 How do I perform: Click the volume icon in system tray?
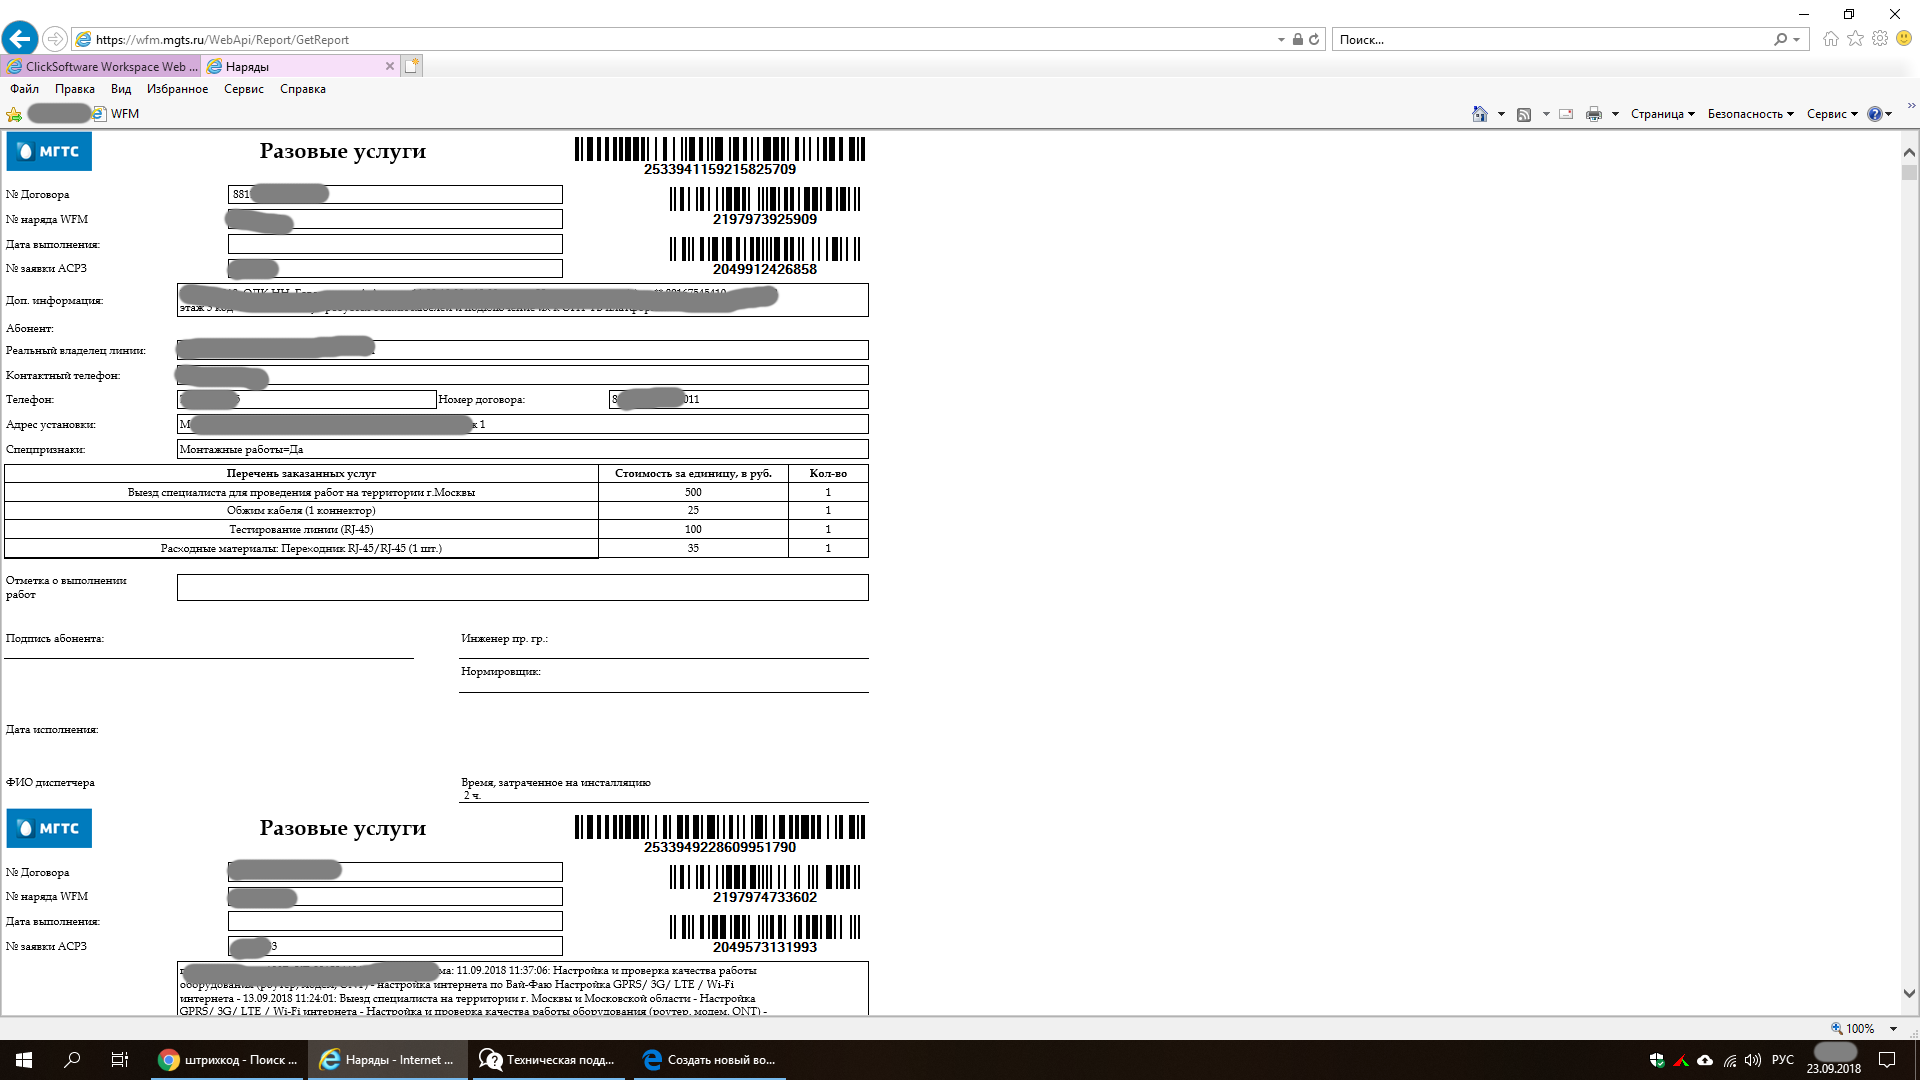(1752, 1060)
